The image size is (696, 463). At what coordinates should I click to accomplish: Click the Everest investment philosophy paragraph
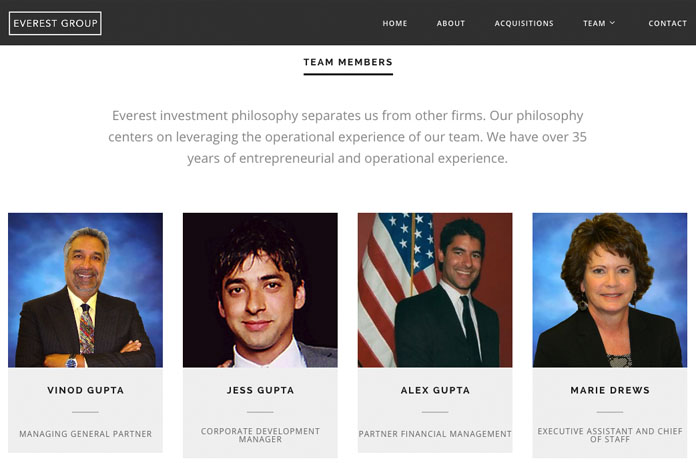348,137
